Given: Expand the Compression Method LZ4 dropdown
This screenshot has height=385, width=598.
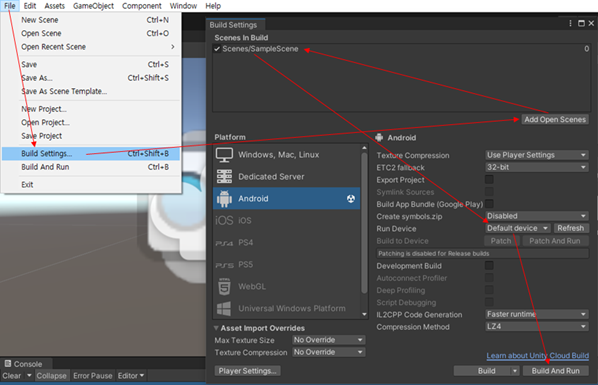Looking at the screenshot, I should pos(537,327).
